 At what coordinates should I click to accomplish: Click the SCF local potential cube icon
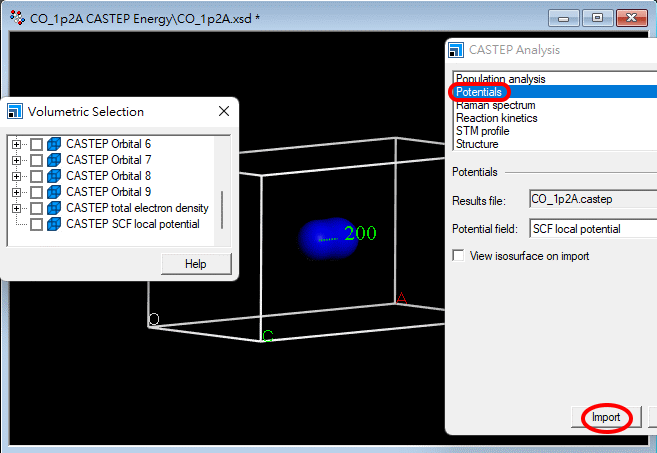tap(54, 224)
